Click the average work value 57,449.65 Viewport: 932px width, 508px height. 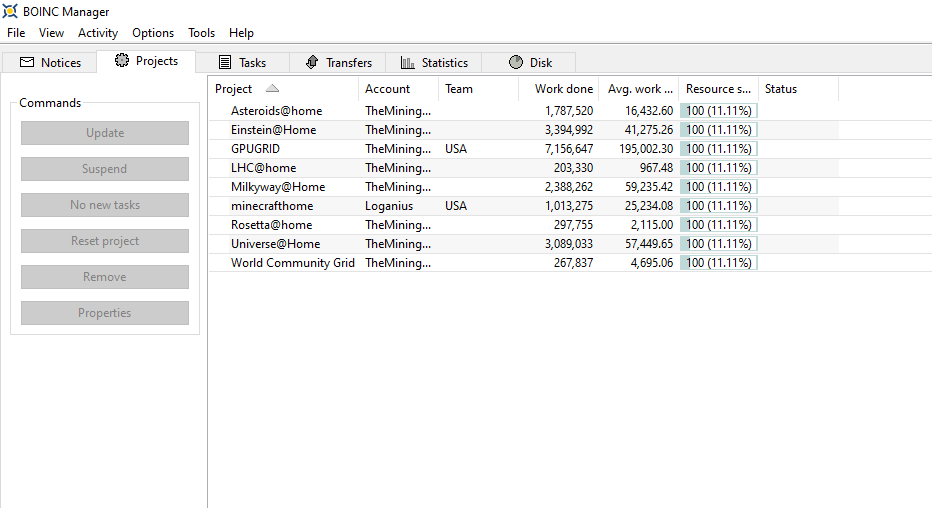tap(649, 244)
